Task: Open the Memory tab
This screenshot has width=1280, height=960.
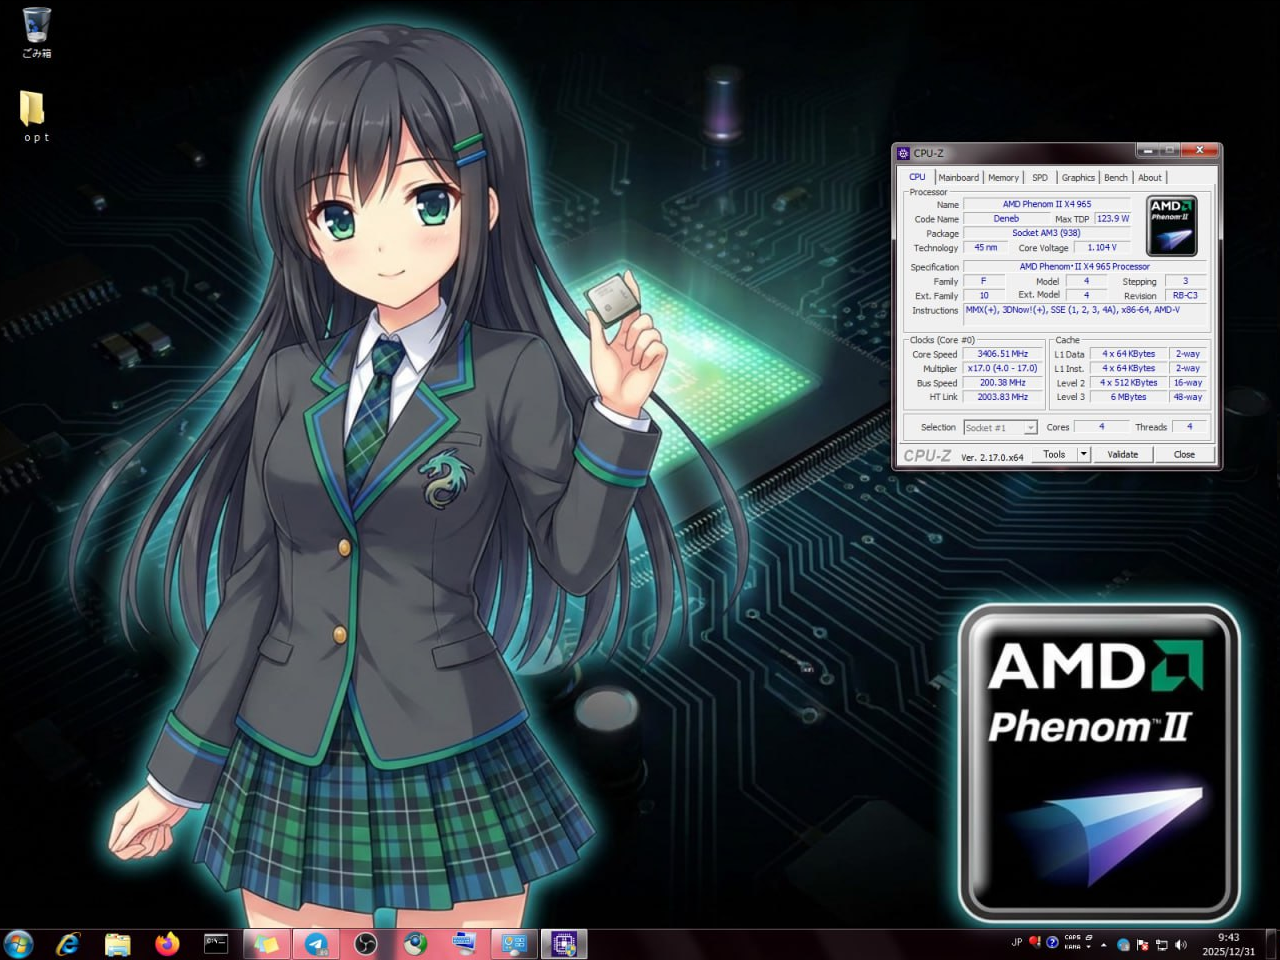Action: (1004, 178)
